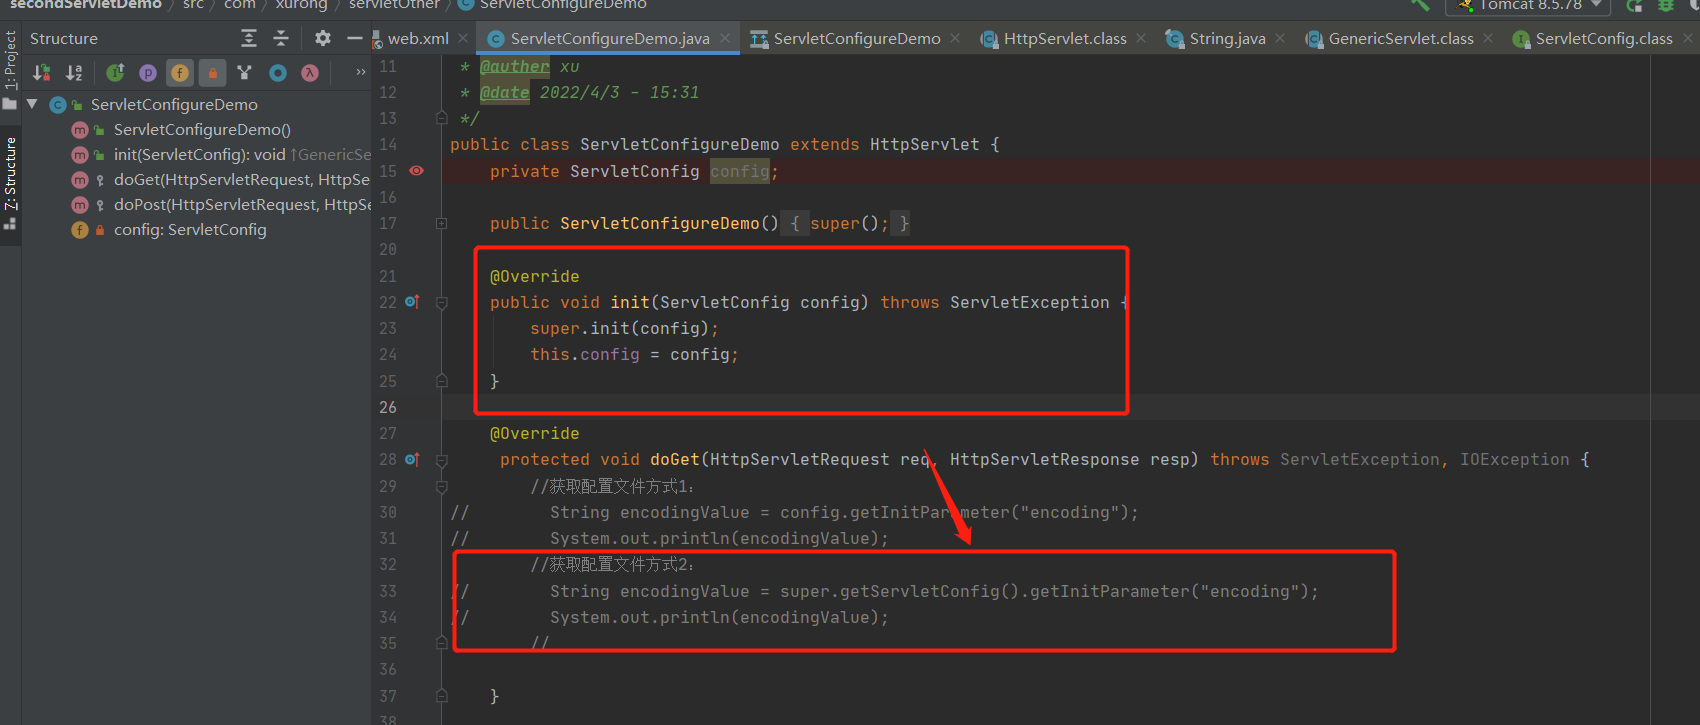
Task: Select doPost method in Structure tree
Action: tap(242, 205)
